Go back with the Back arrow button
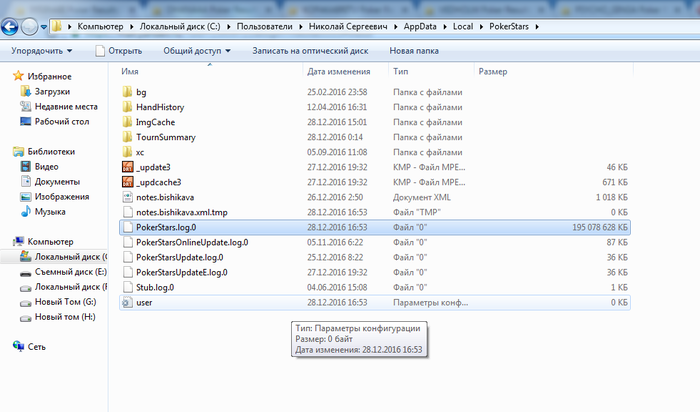 point(9,27)
